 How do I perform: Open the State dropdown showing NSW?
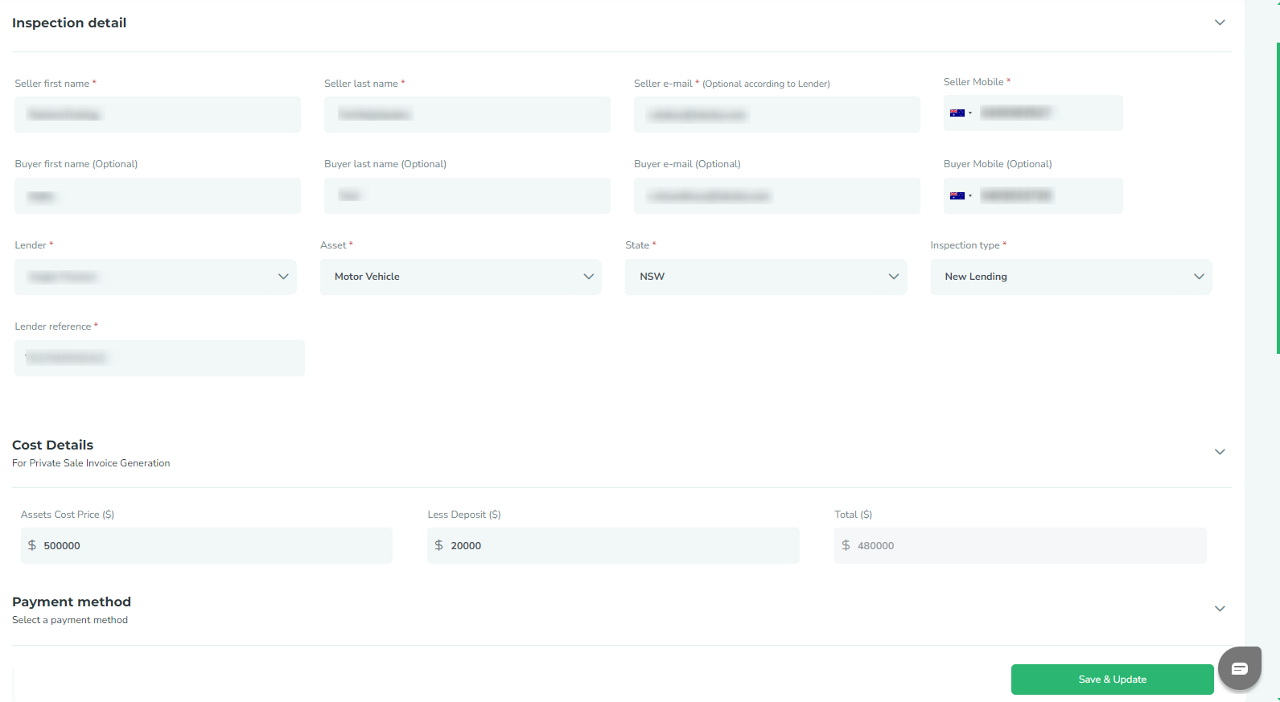765,277
